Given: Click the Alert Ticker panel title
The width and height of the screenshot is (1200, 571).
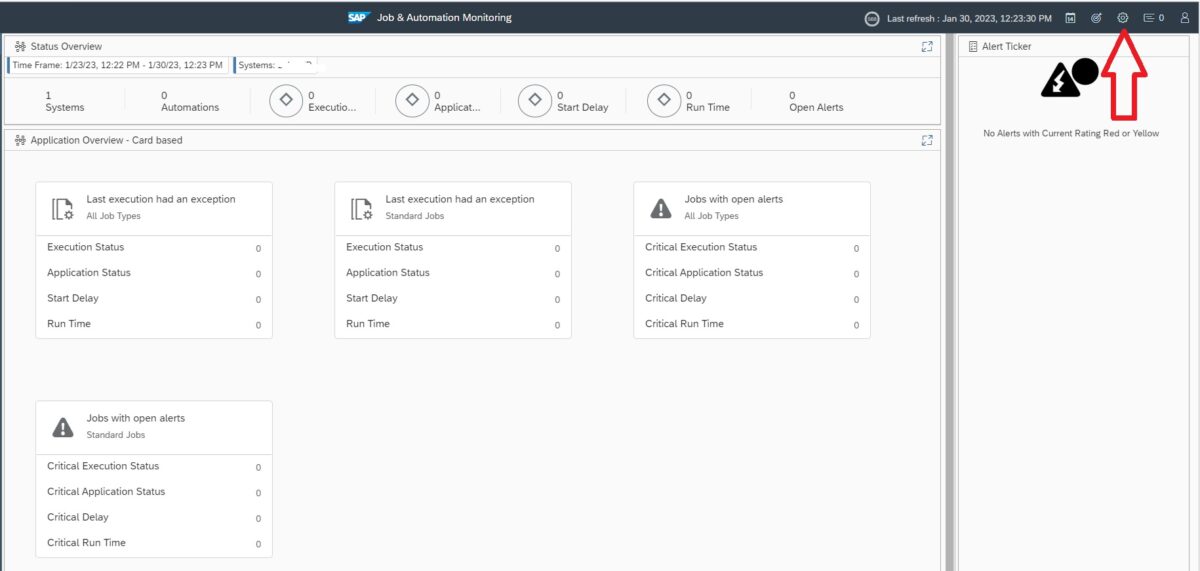Looking at the screenshot, I should 1006,46.
